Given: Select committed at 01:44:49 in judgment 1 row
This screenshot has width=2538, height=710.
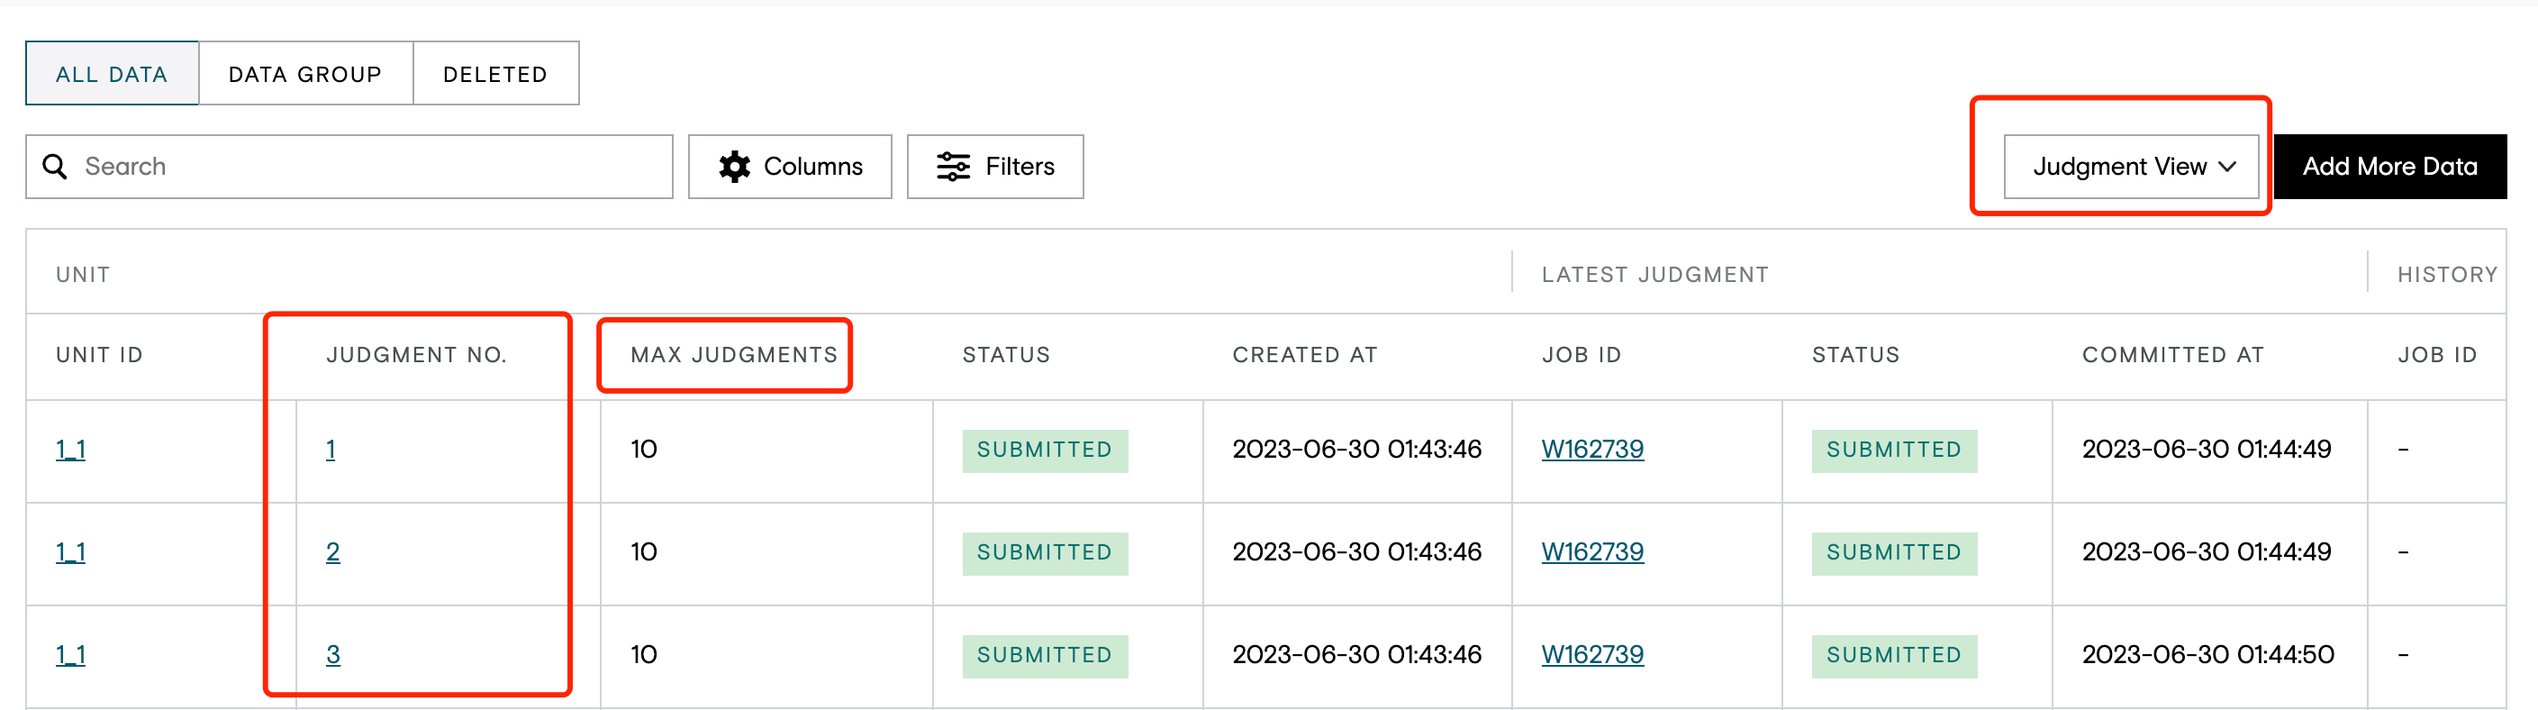Looking at the screenshot, I should coord(2207,449).
